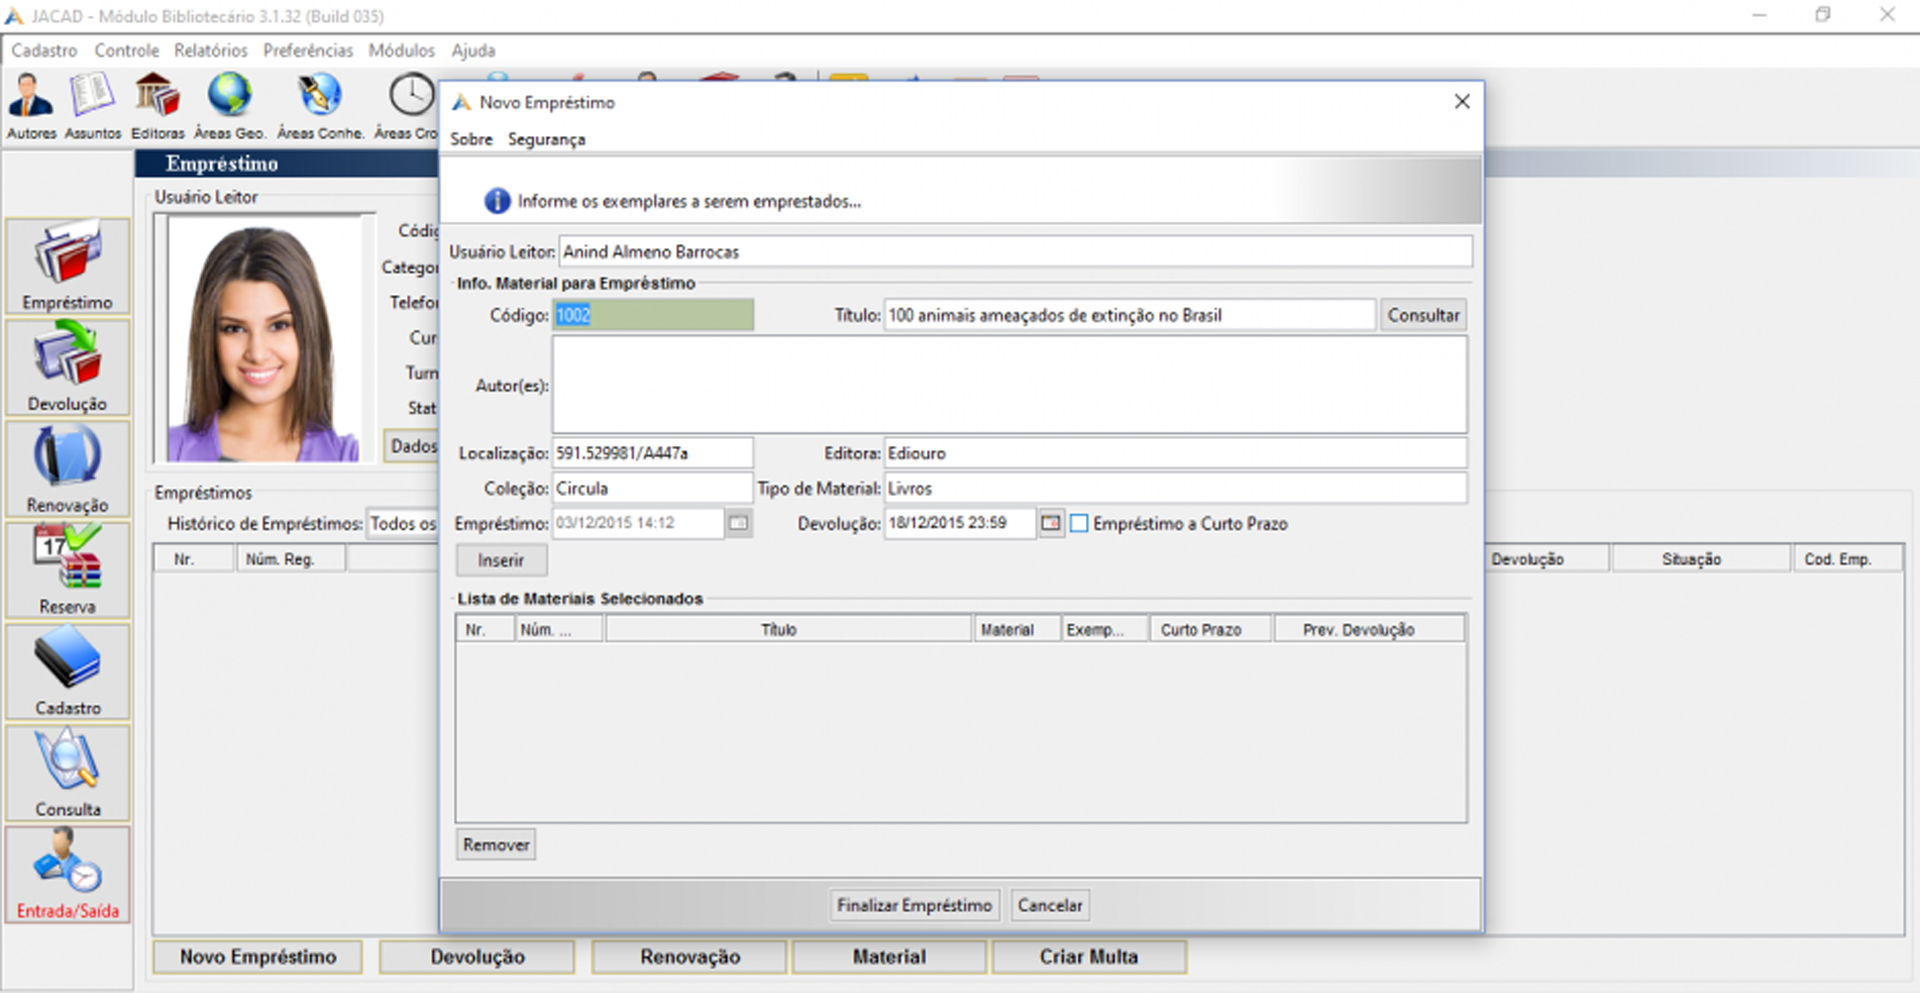Click the Devolução date field
The width and height of the screenshot is (1920, 993).
click(959, 523)
